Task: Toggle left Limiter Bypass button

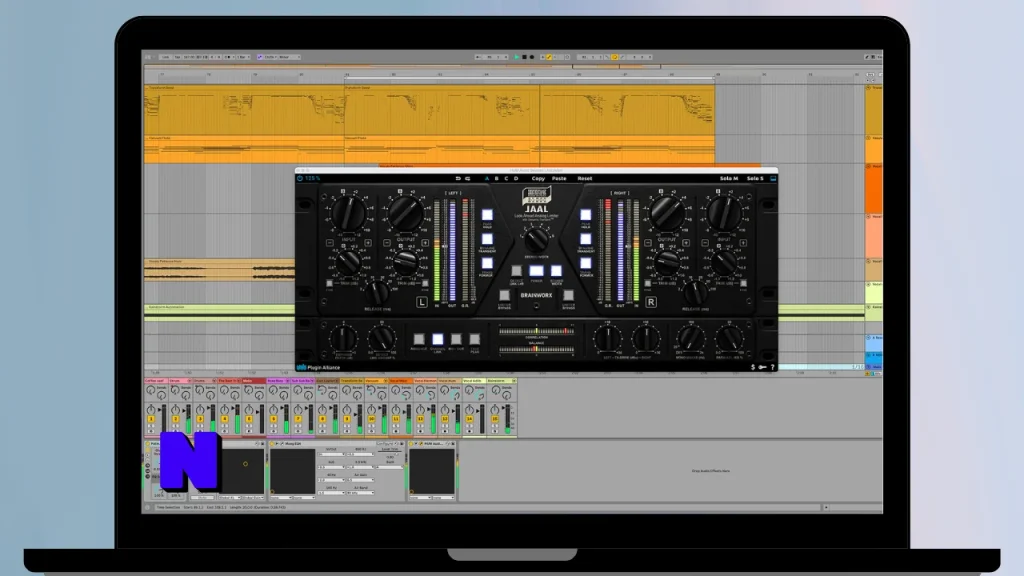Action: tap(504, 295)
